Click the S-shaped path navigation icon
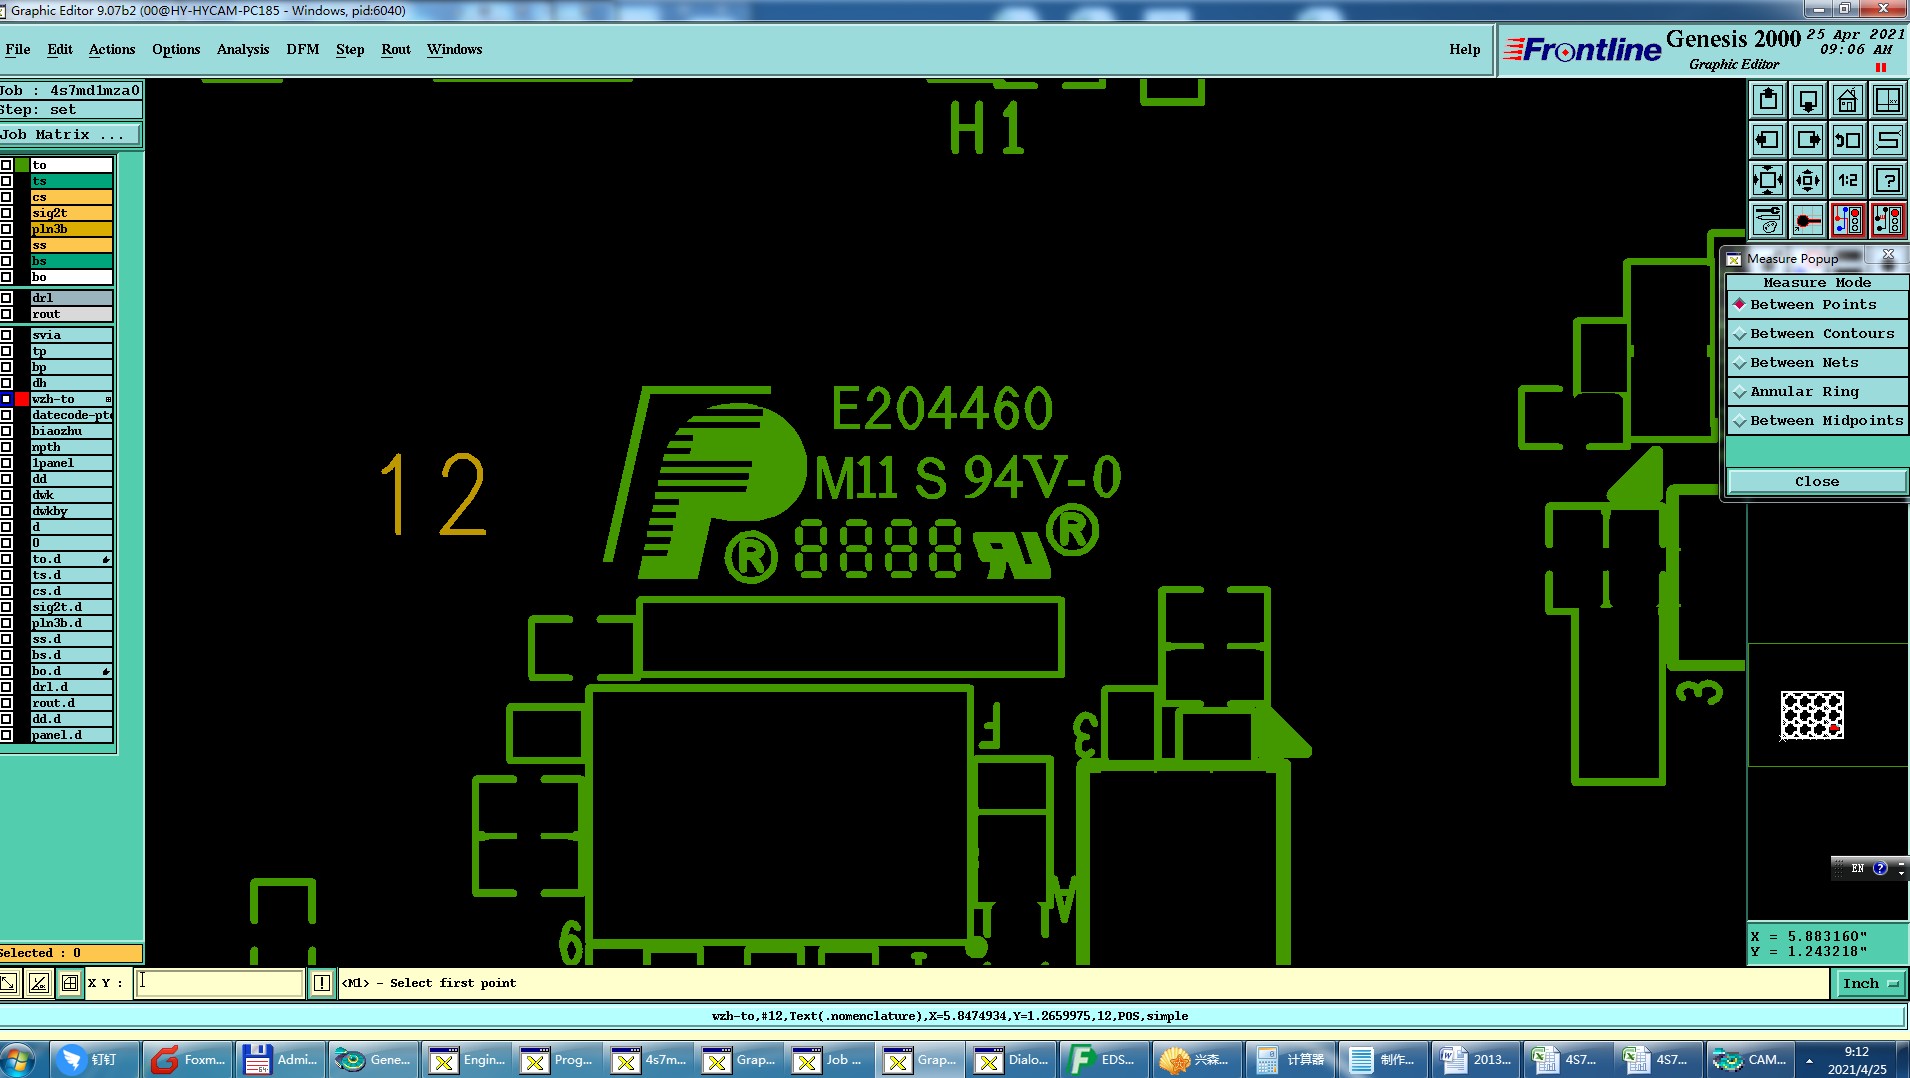 (x=1888, y=140)
